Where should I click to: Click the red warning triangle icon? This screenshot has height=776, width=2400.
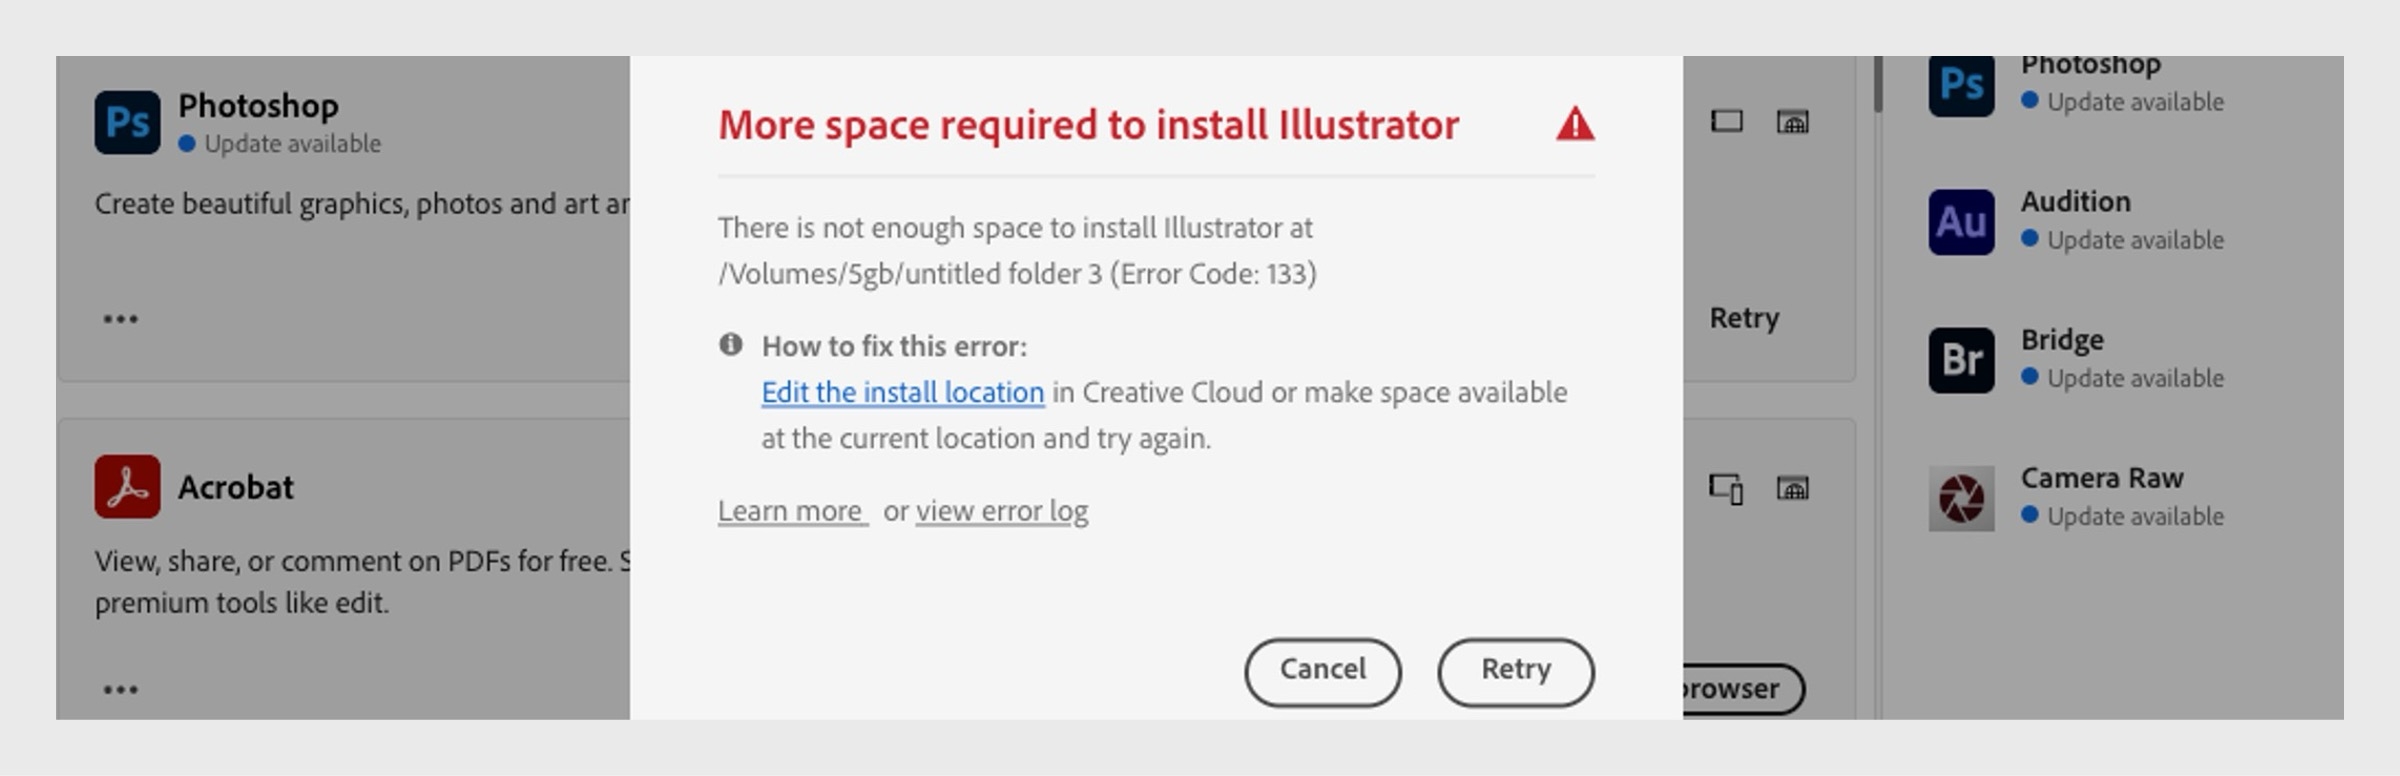1575,125
